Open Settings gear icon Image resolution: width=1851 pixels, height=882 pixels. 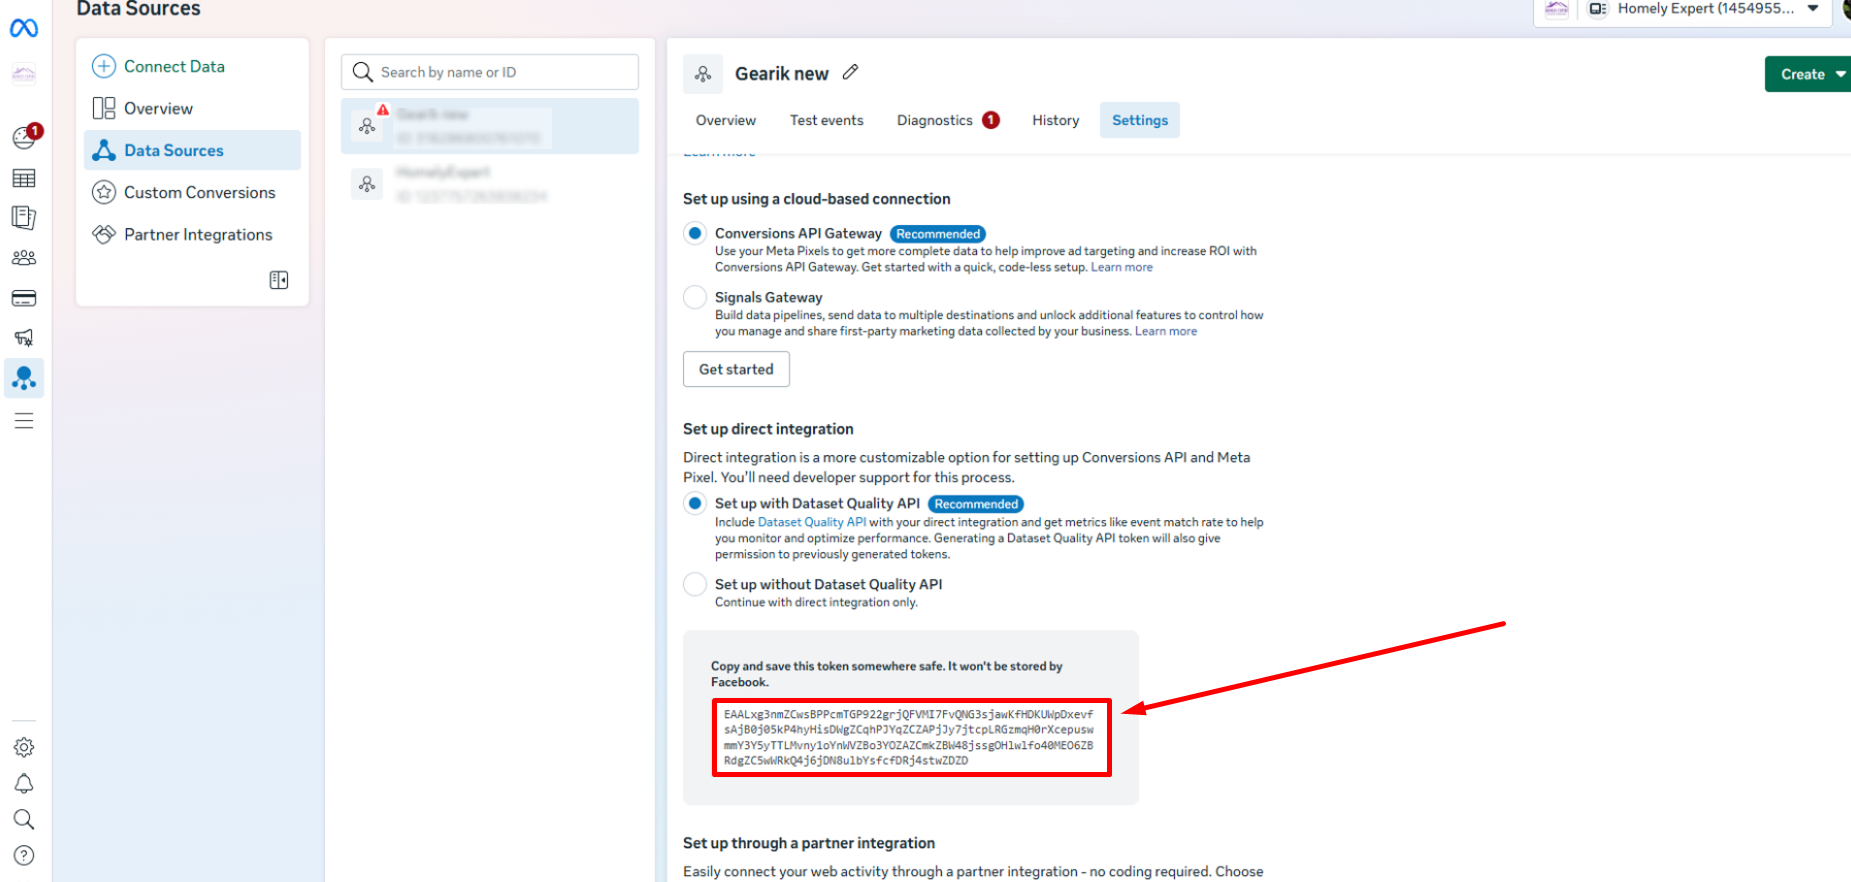(24, 747)
